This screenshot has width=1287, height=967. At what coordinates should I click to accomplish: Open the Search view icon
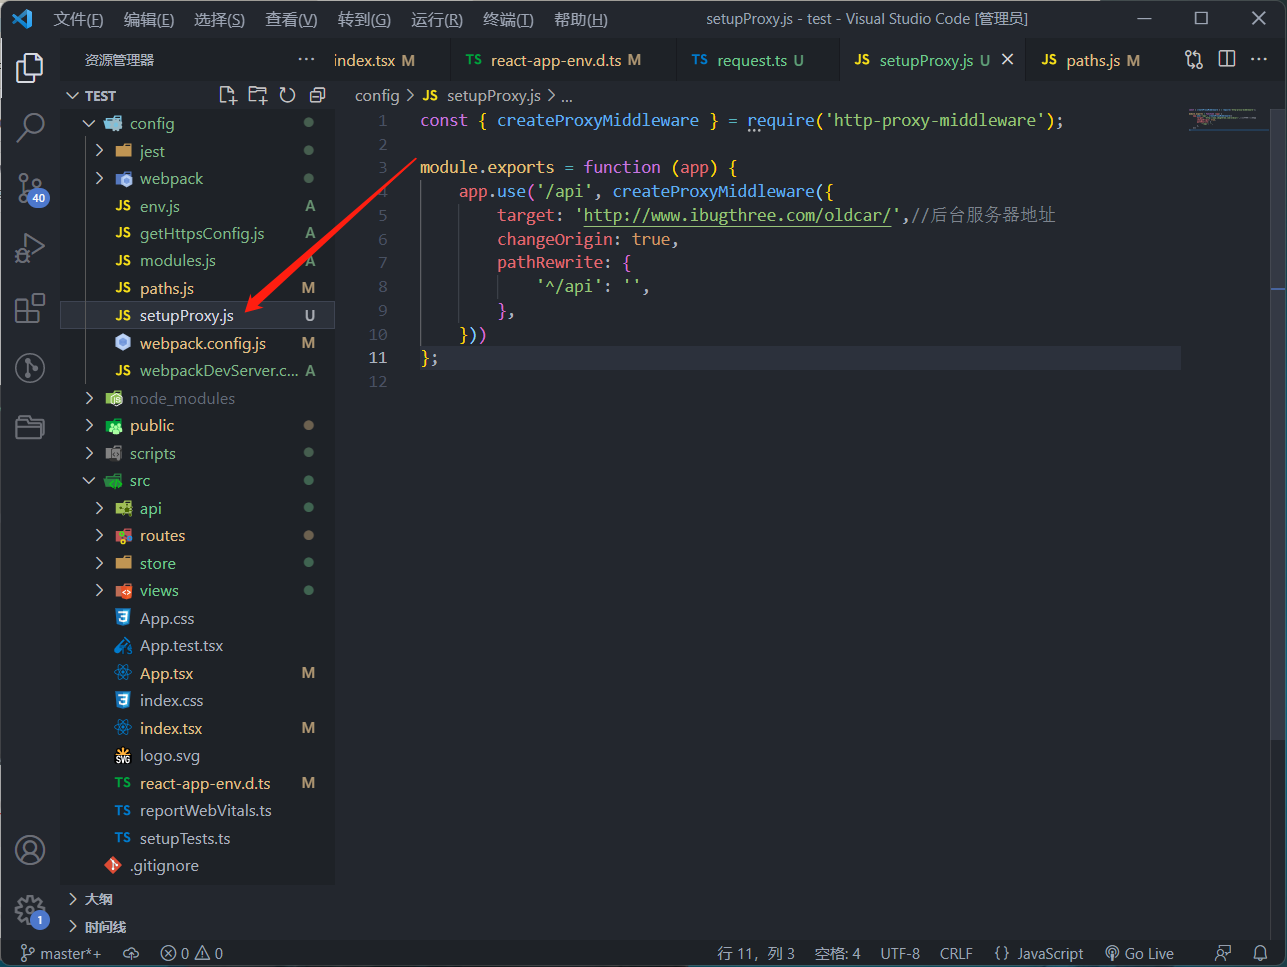[x=30, y=128]
